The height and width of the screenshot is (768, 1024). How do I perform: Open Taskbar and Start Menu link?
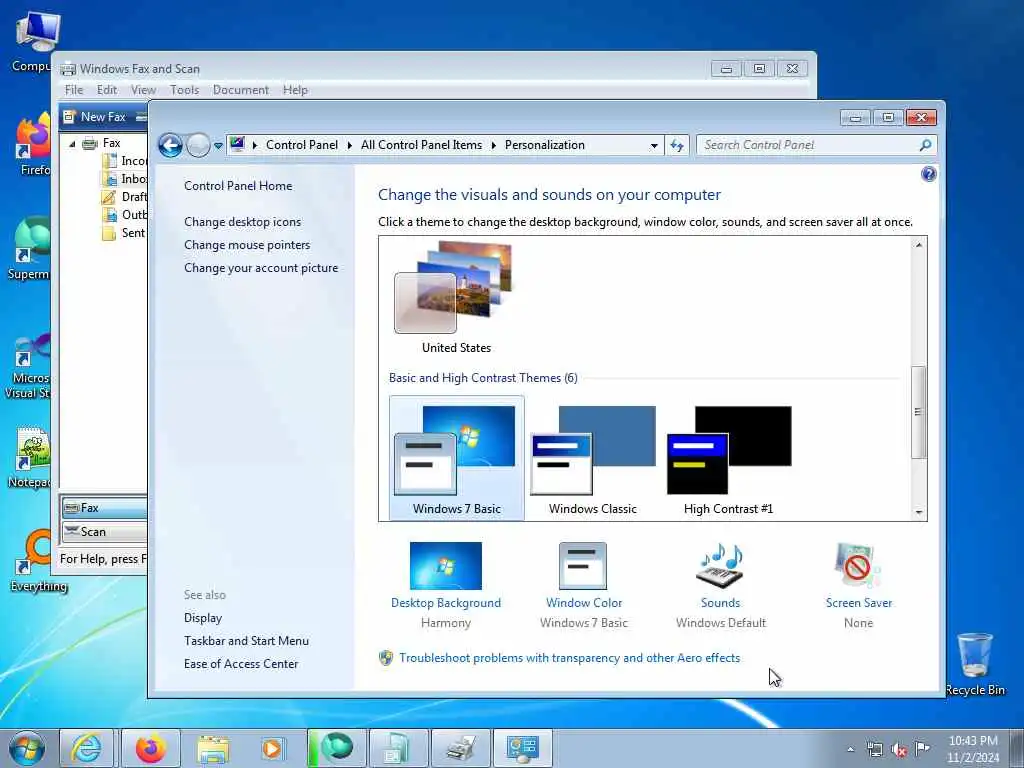[246, 641]
